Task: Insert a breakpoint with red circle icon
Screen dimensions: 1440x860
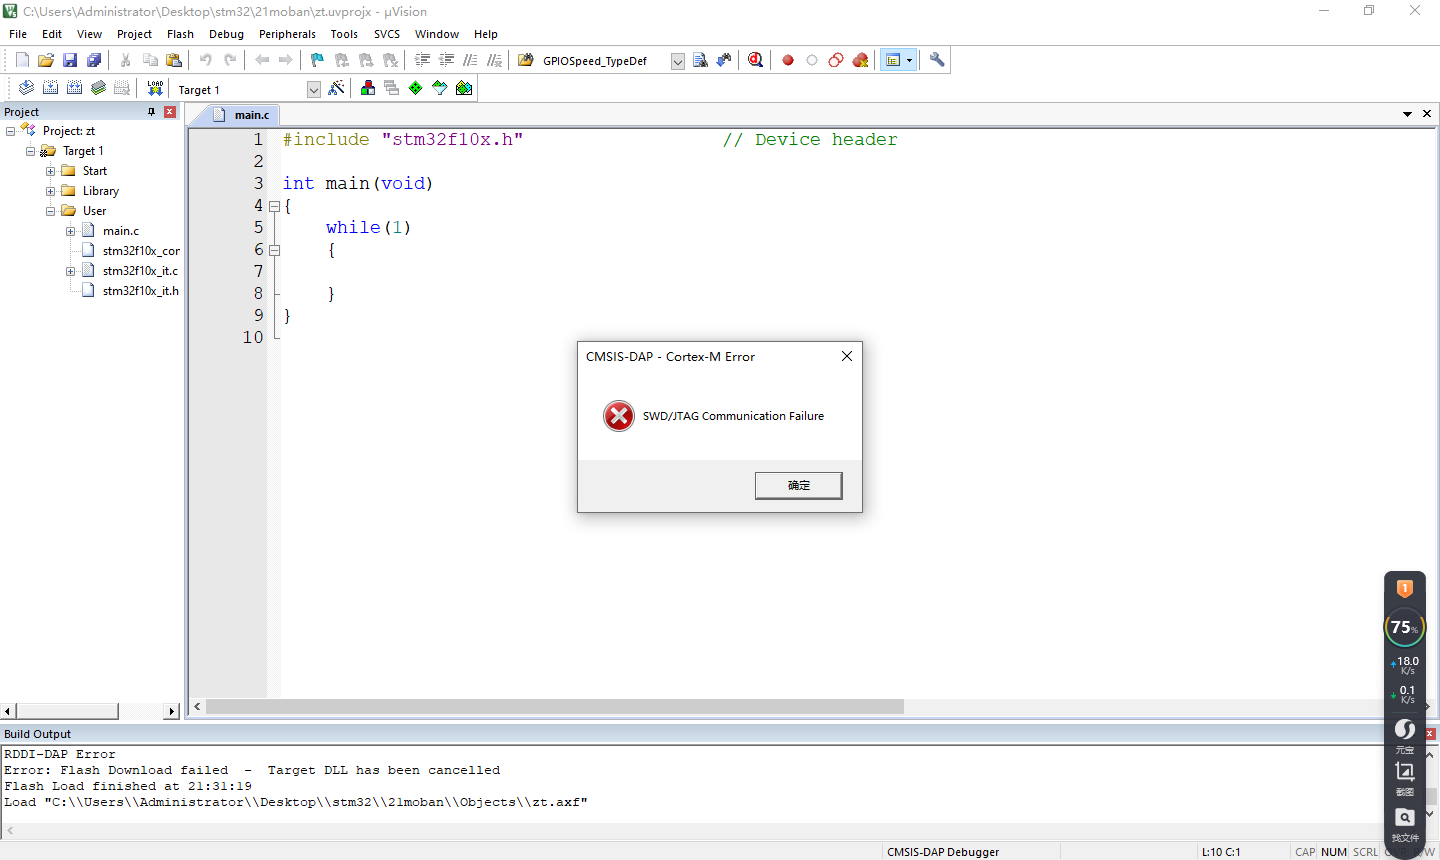Action: click(787, 59)
